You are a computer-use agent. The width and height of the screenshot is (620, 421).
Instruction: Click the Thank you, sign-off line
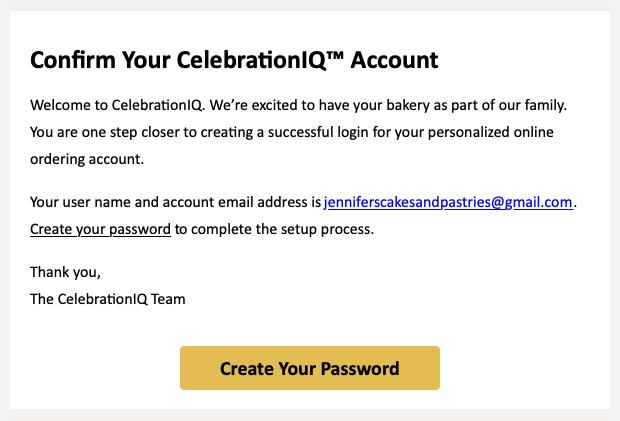pos(65,272)
